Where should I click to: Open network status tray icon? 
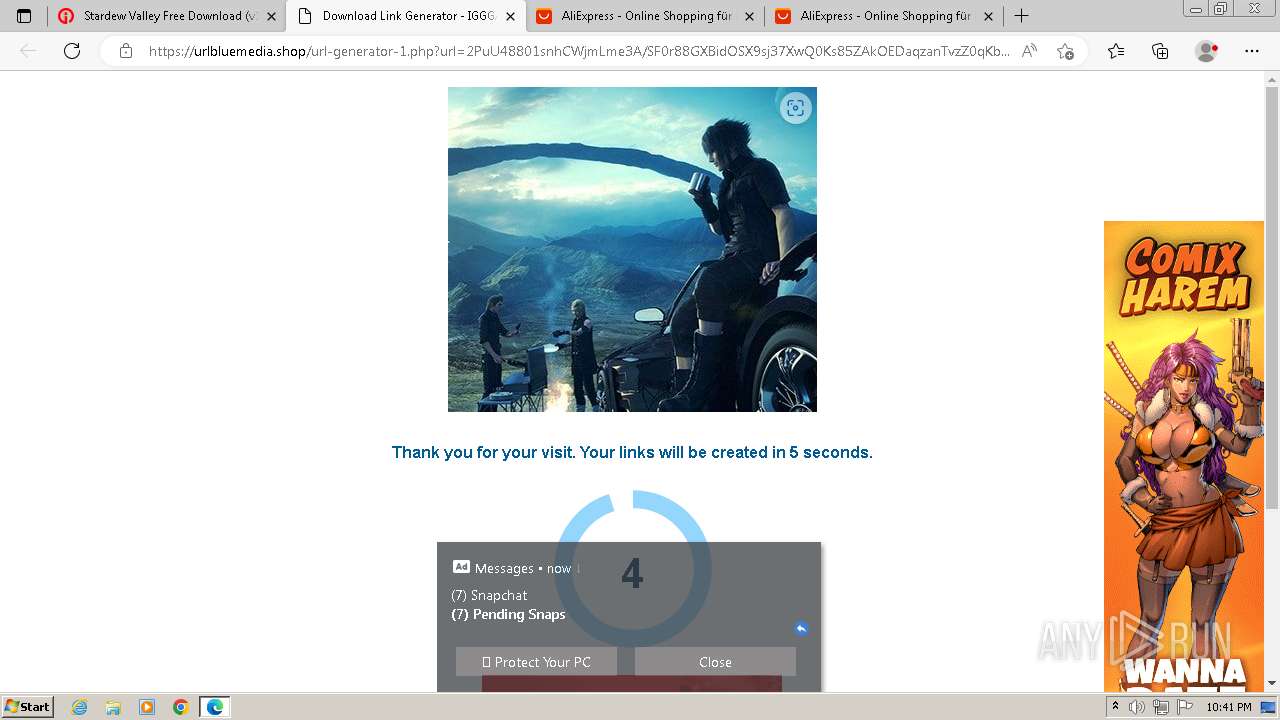[x=1161, y=707]
